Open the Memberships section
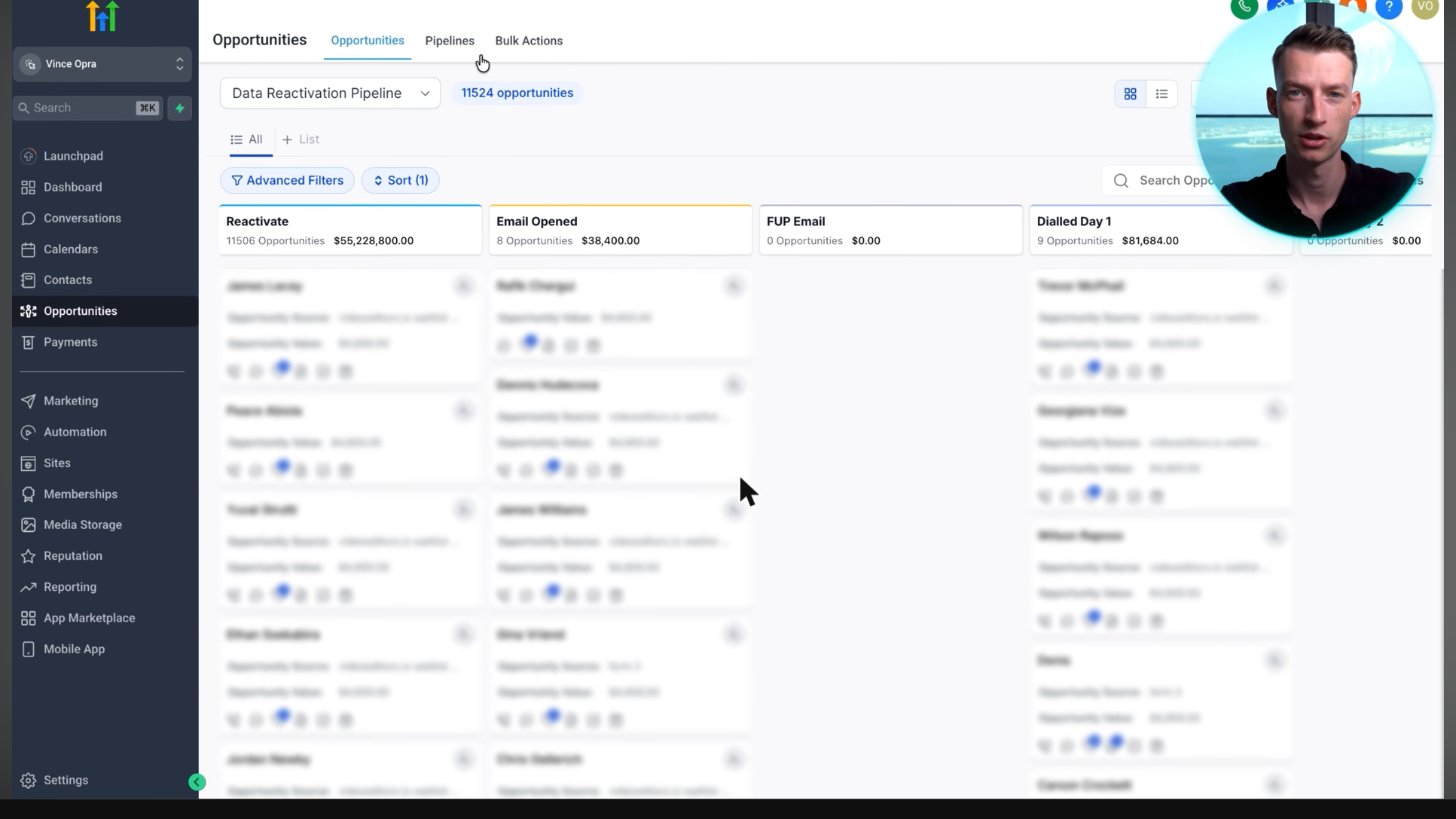 pyautogui.click(x=80, y=494)
